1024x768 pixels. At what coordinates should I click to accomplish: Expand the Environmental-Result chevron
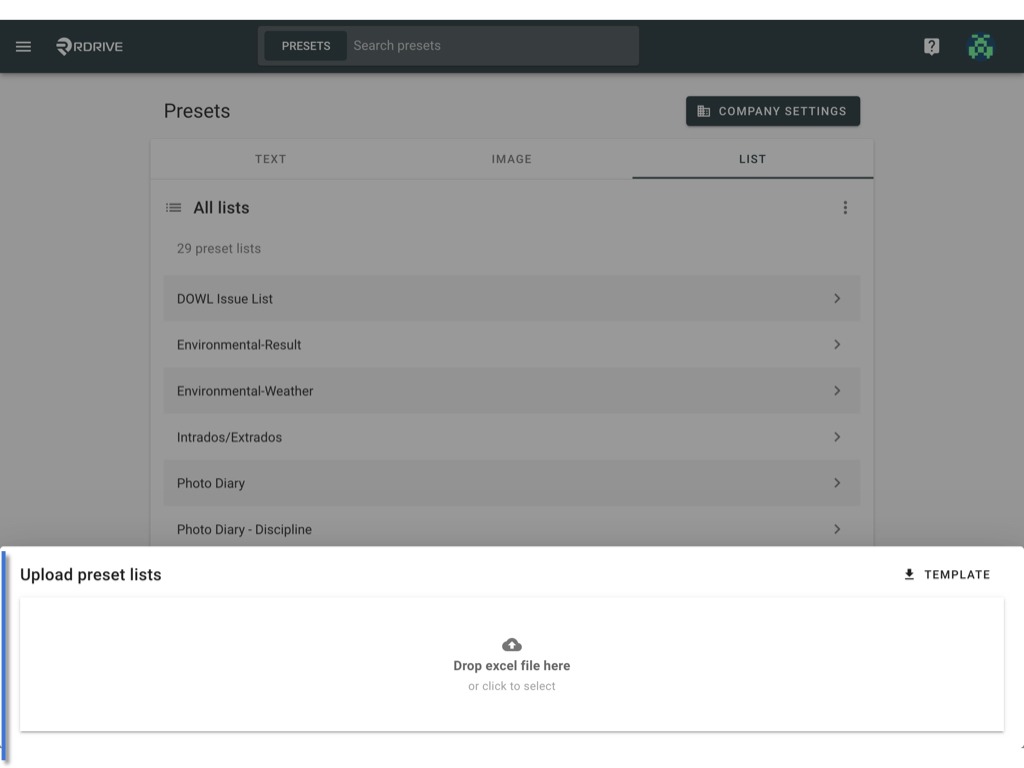pyautogui.click(x=837, y=344)
